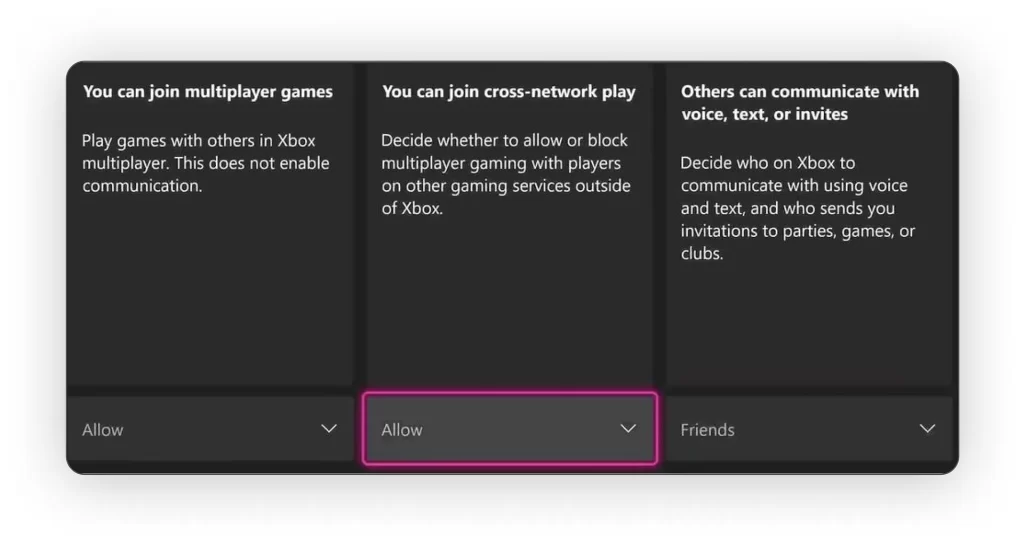Click empty space in the multiplayer games card
The image size is (1024, 545).
(210, 300)
